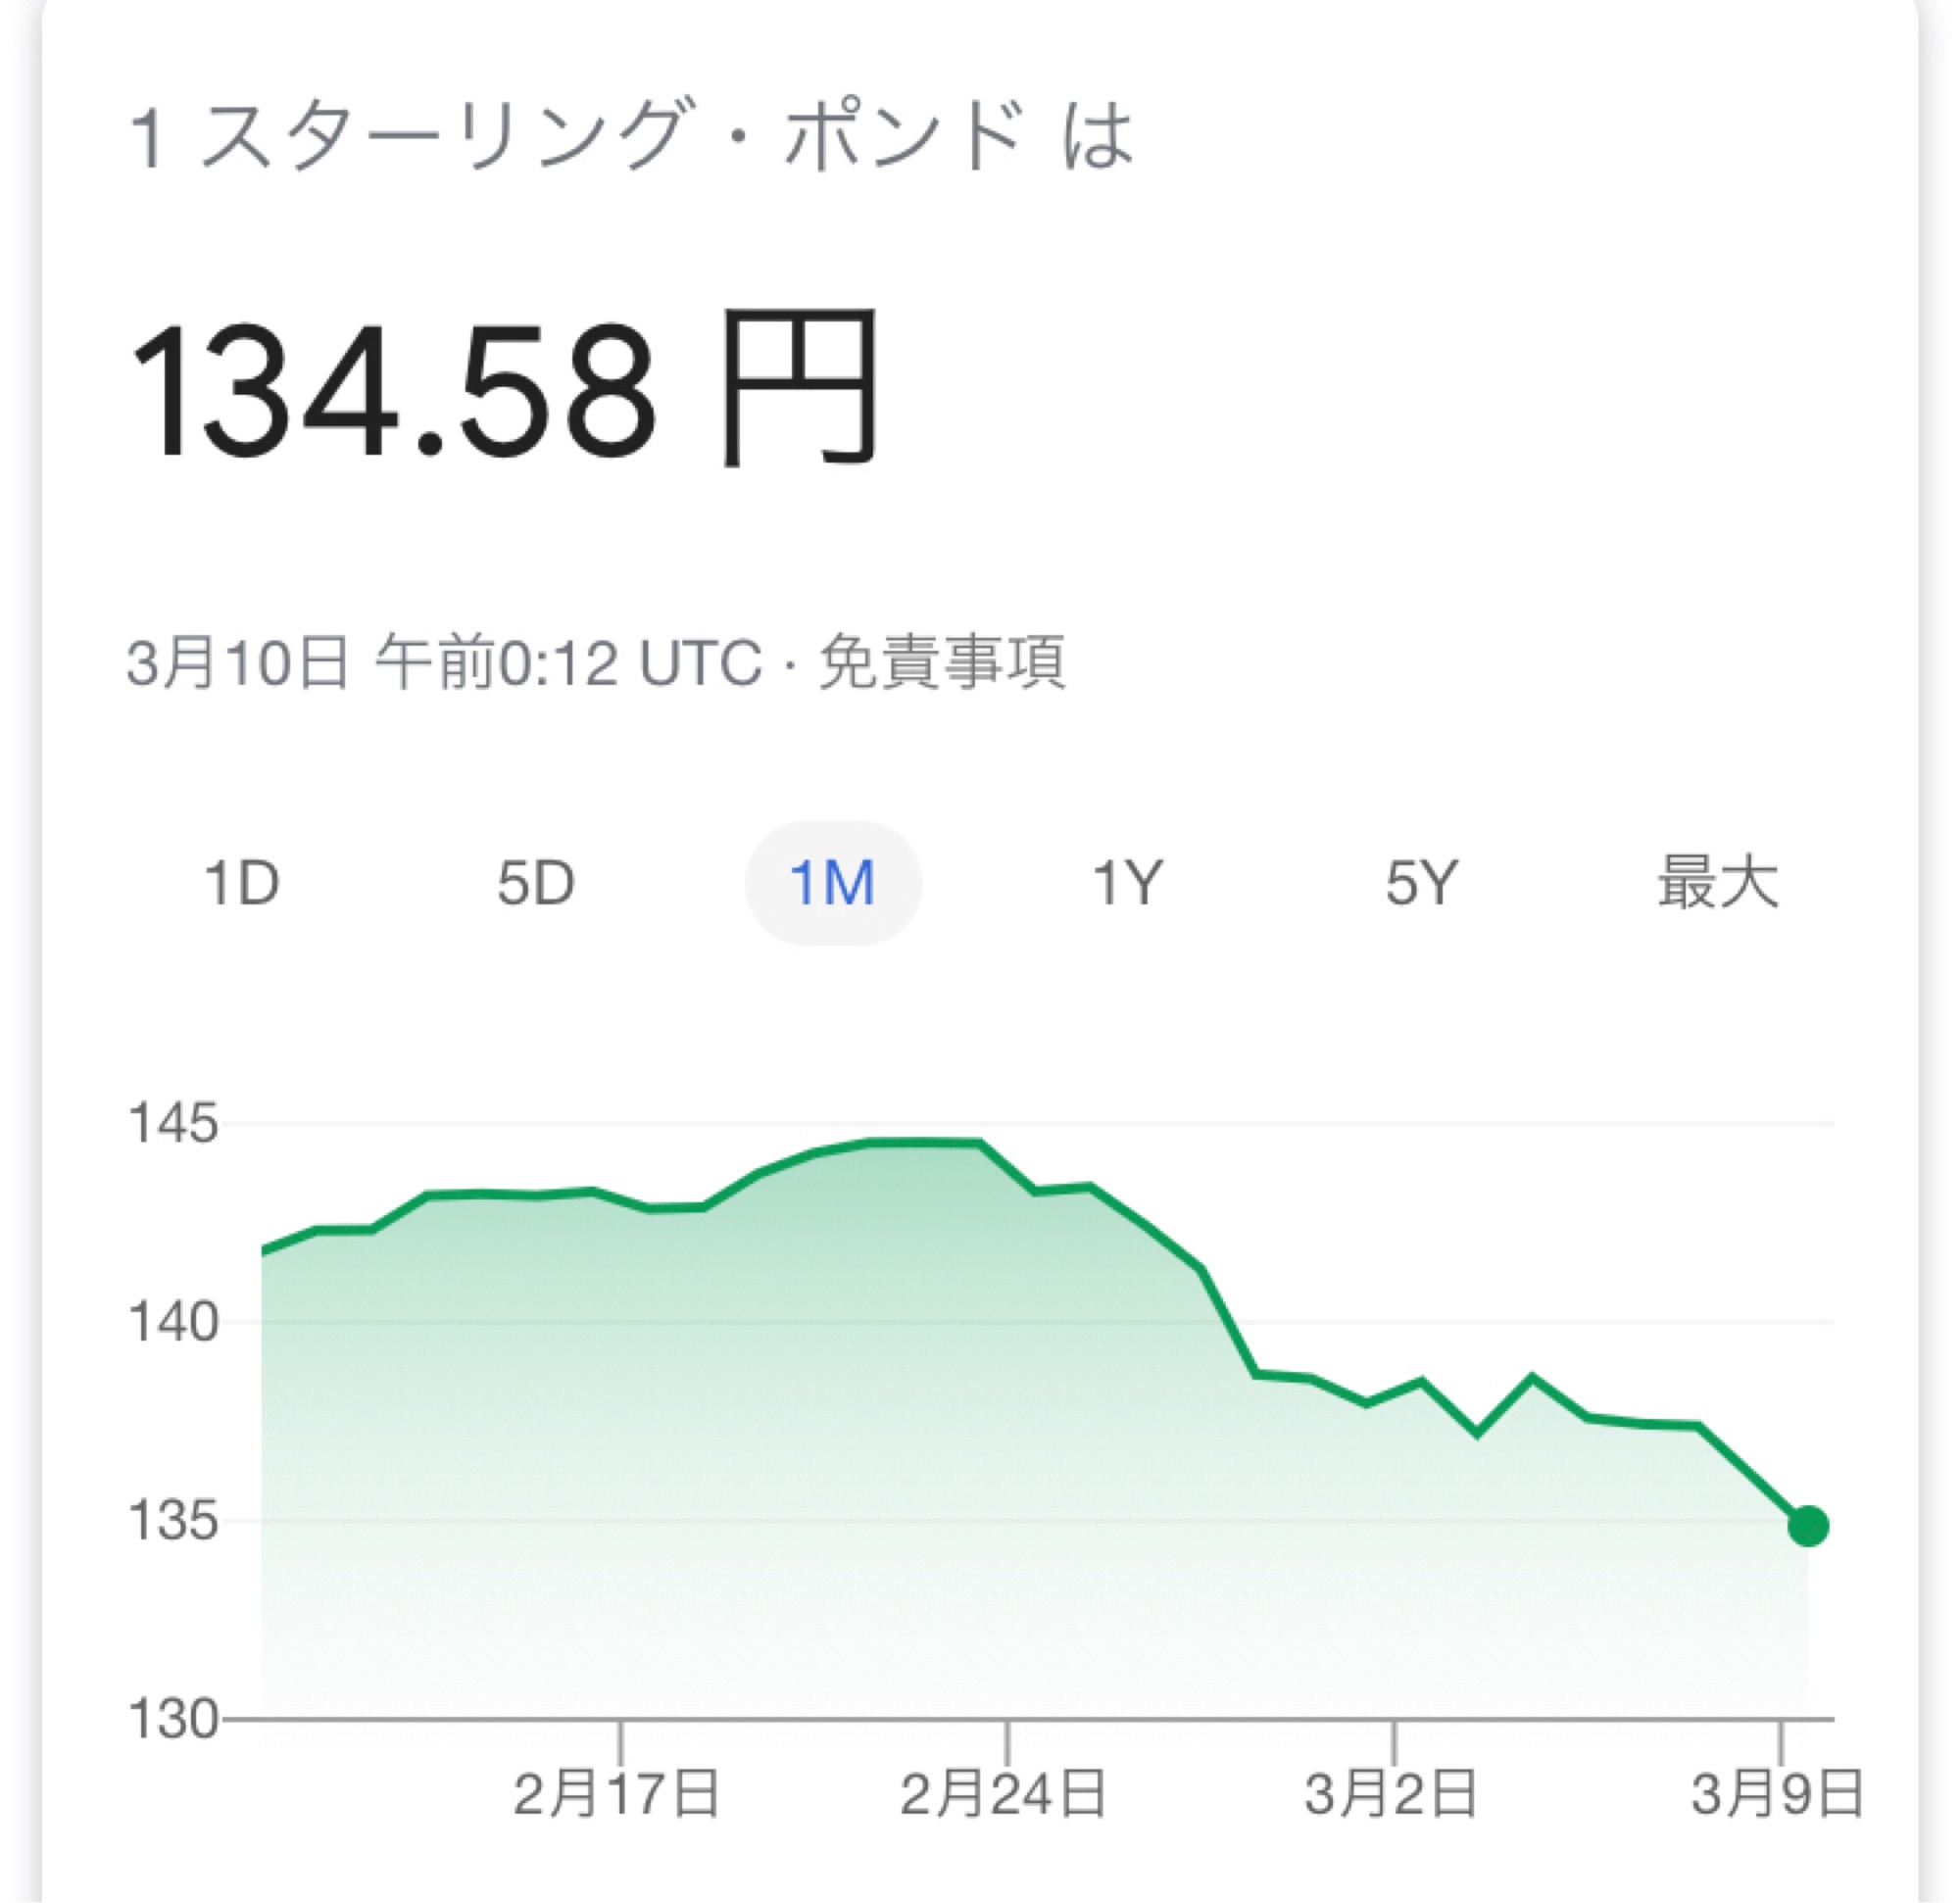Click the 3月9日 date axis label
Screen dimensions: 1960x1903
1777,1793
